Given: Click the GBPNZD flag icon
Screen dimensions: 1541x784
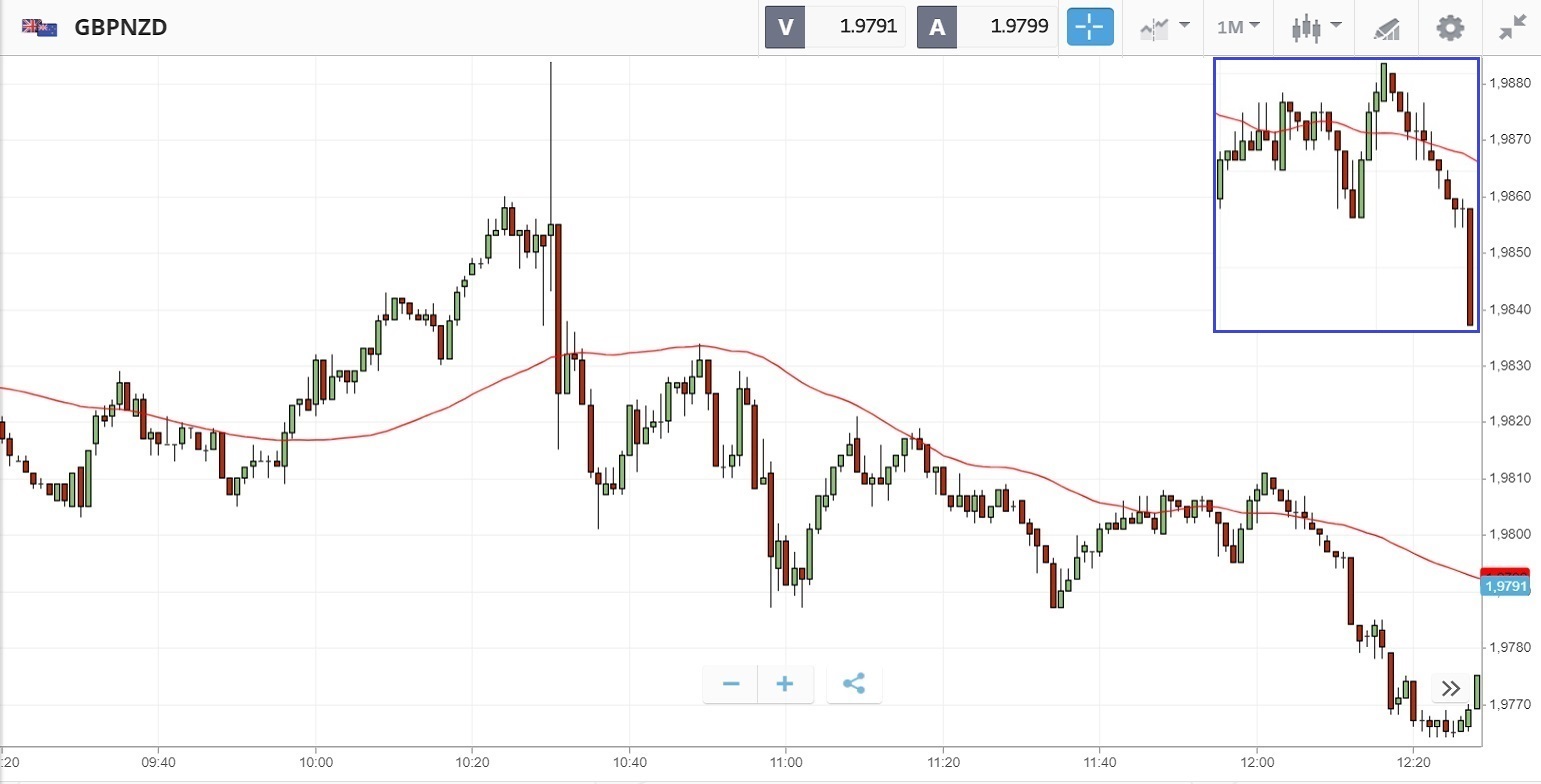Looking at the screenshot, I should click(x=39, y=27).
